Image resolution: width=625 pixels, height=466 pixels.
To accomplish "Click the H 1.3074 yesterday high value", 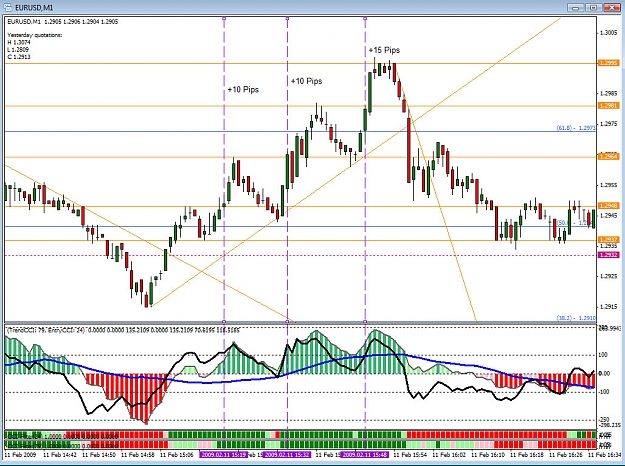I will click(x=18, y=42).
